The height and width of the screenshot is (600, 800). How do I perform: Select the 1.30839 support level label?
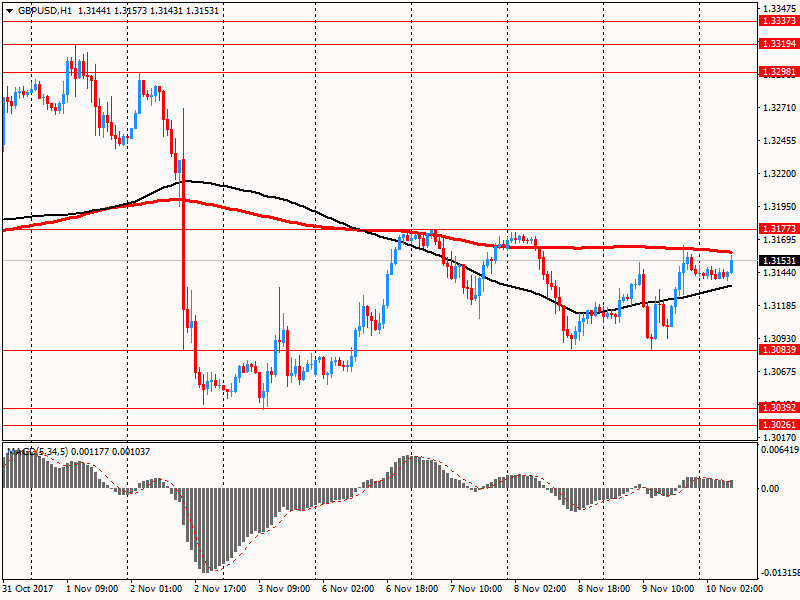(779, 349)
